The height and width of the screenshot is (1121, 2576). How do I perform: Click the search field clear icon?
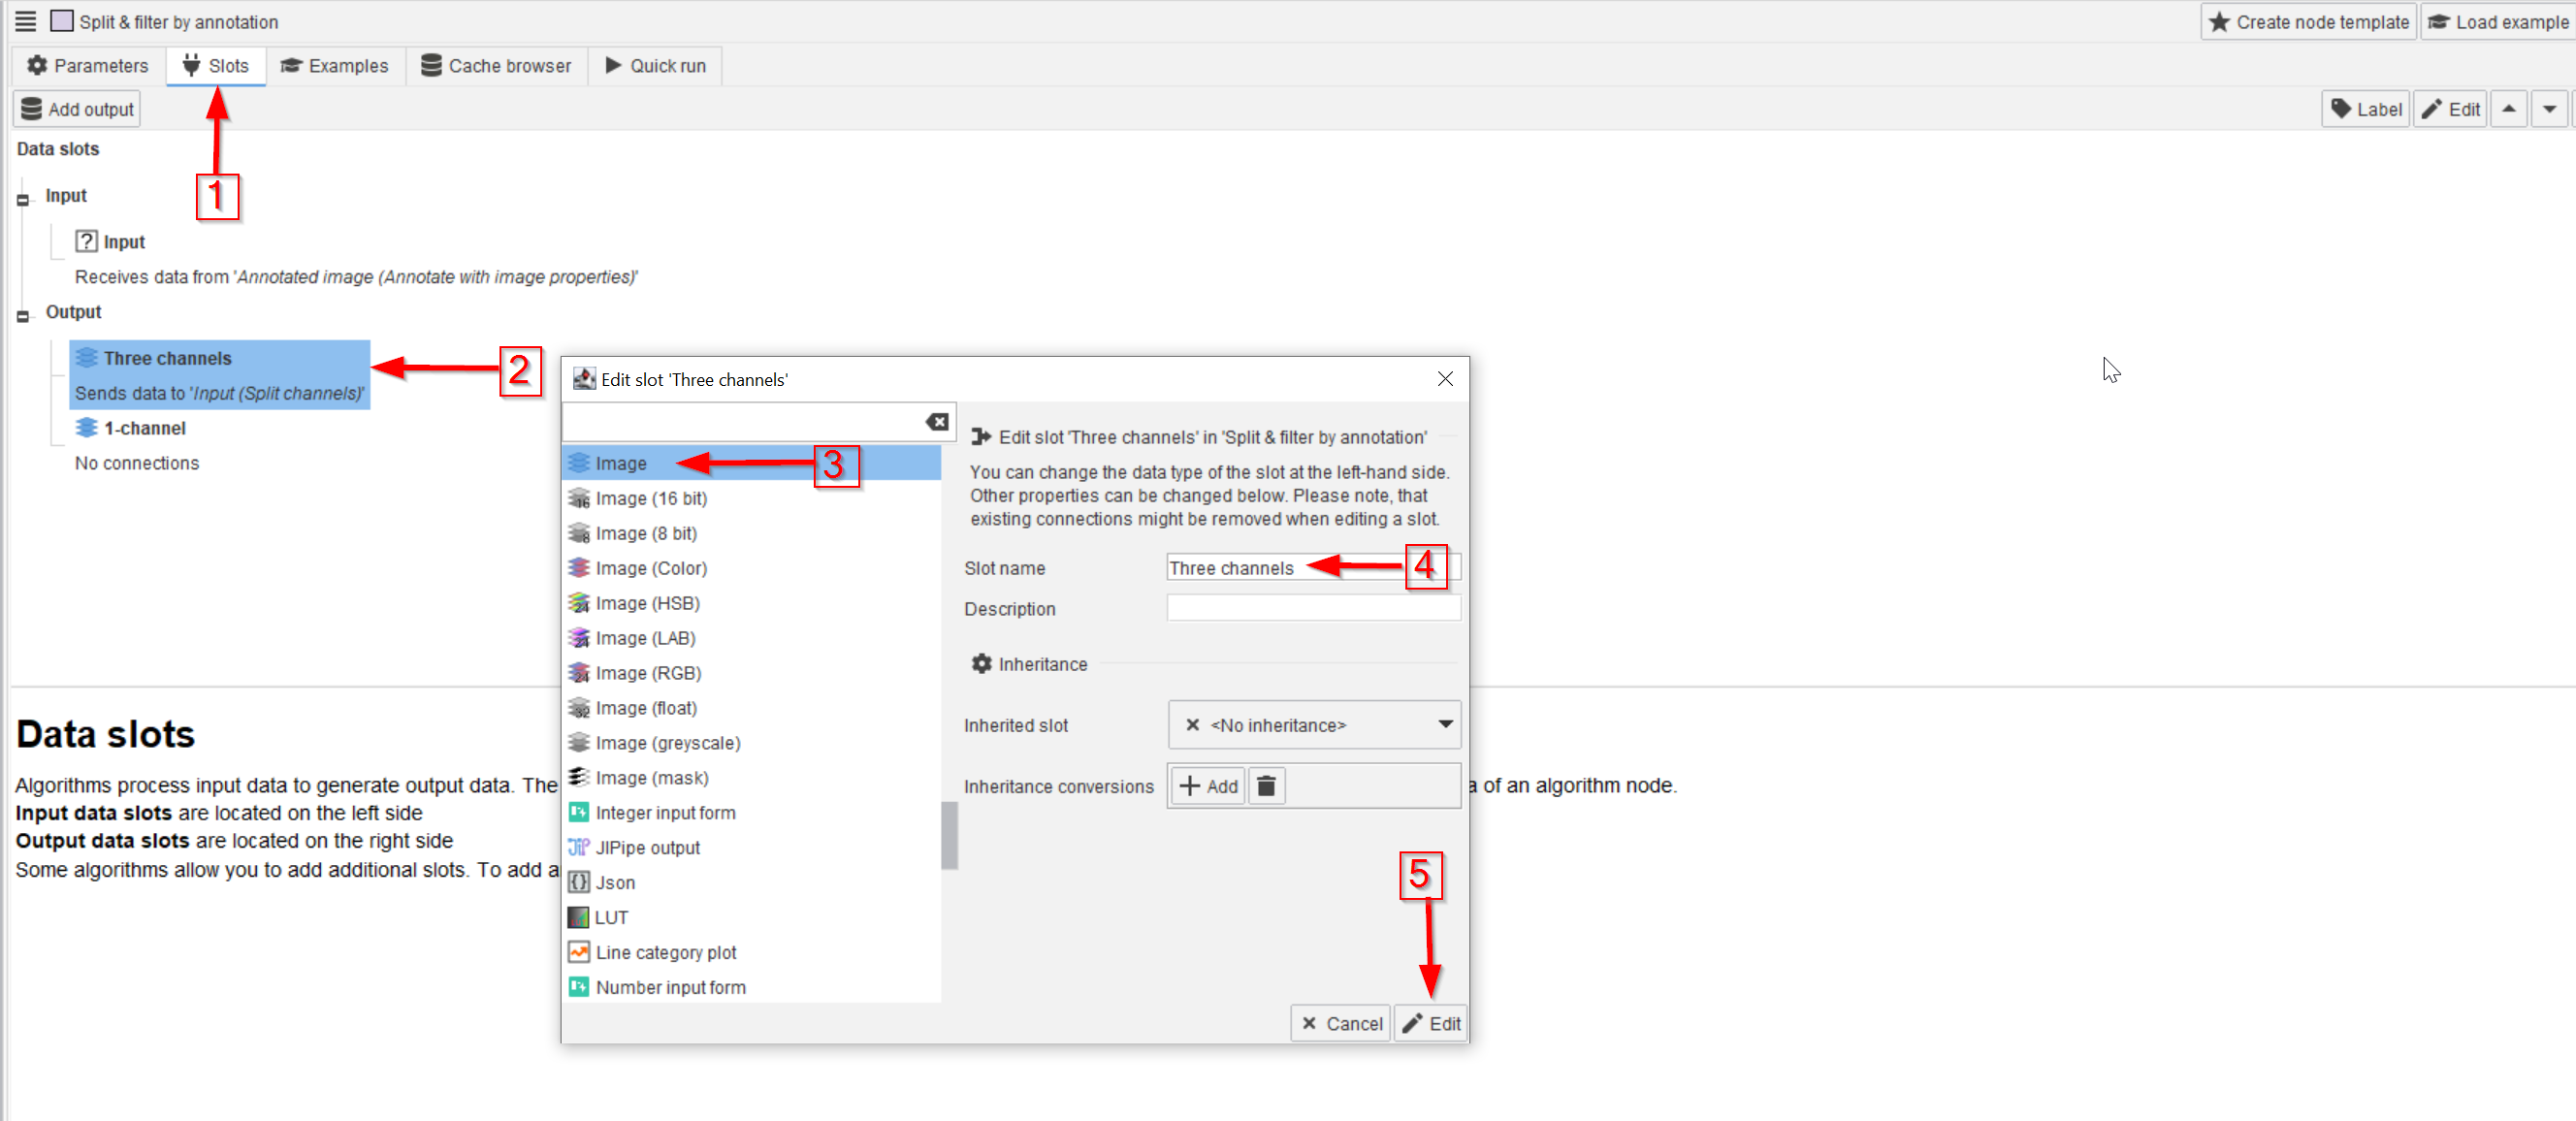(936, 421)
